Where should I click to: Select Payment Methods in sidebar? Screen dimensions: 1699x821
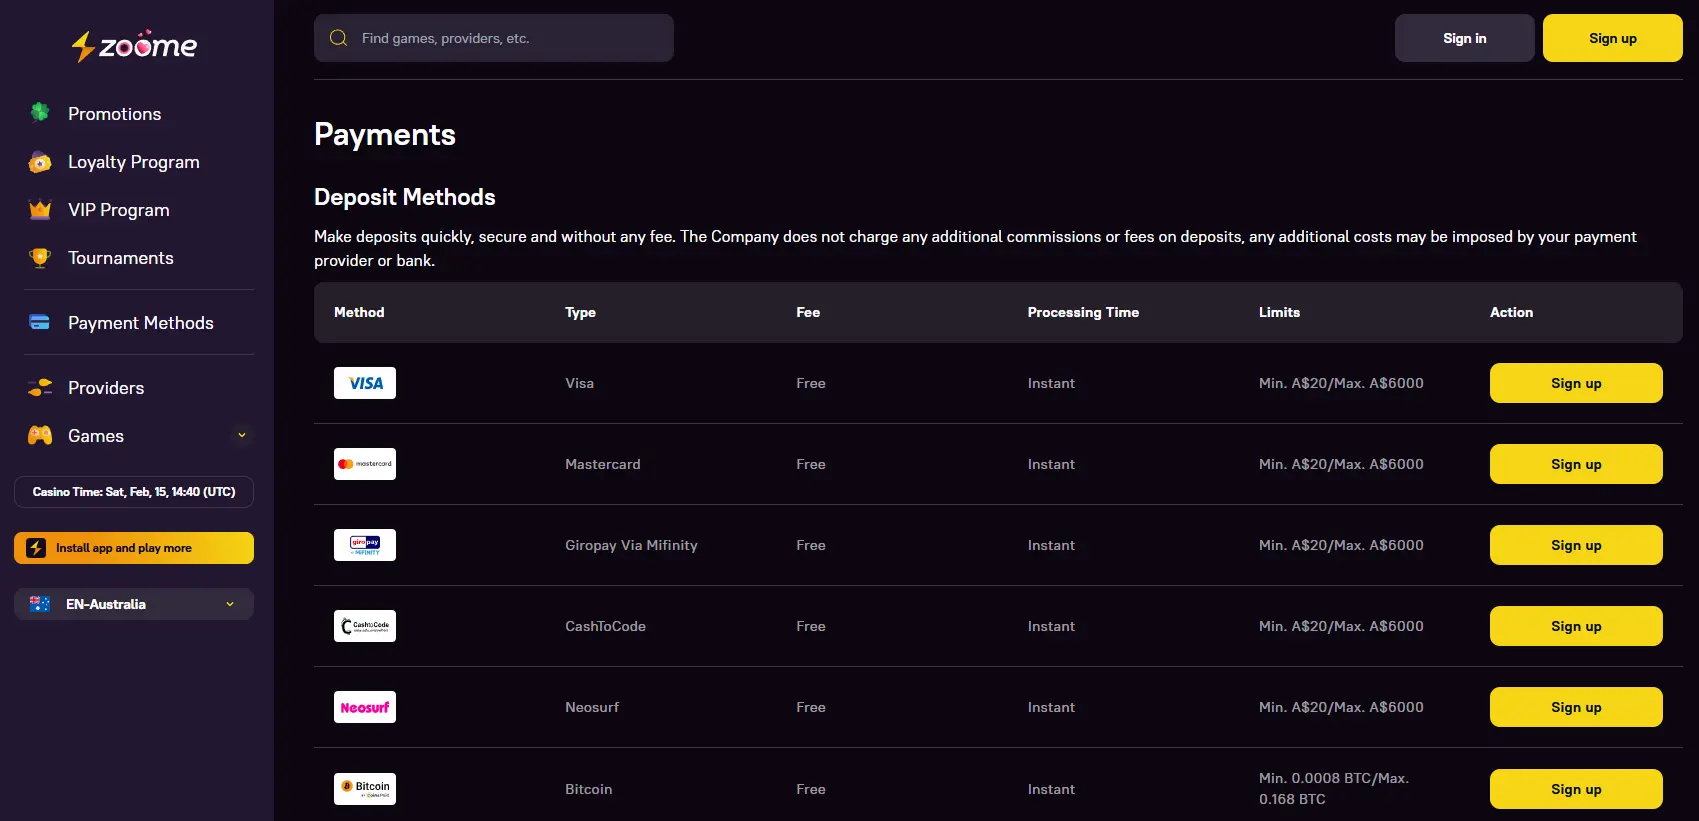pyautogui.click(x=140, y=323)
